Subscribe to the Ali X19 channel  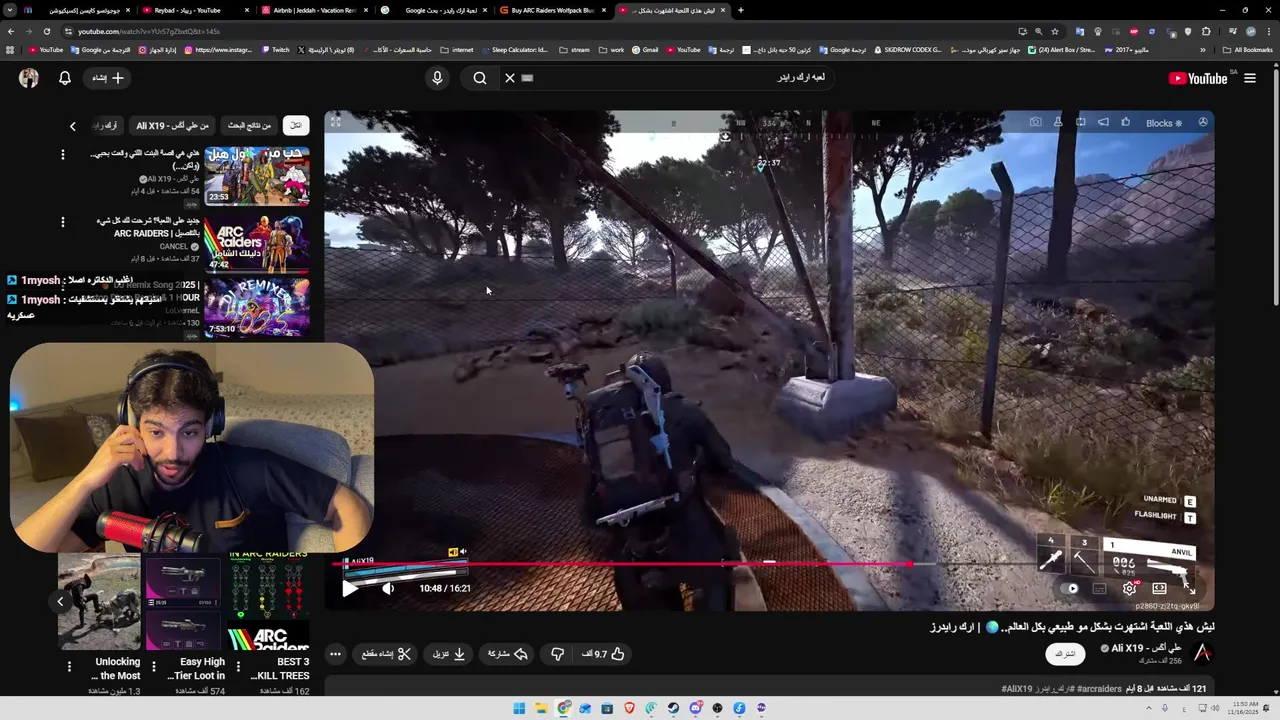click(x=1066, y=654)
